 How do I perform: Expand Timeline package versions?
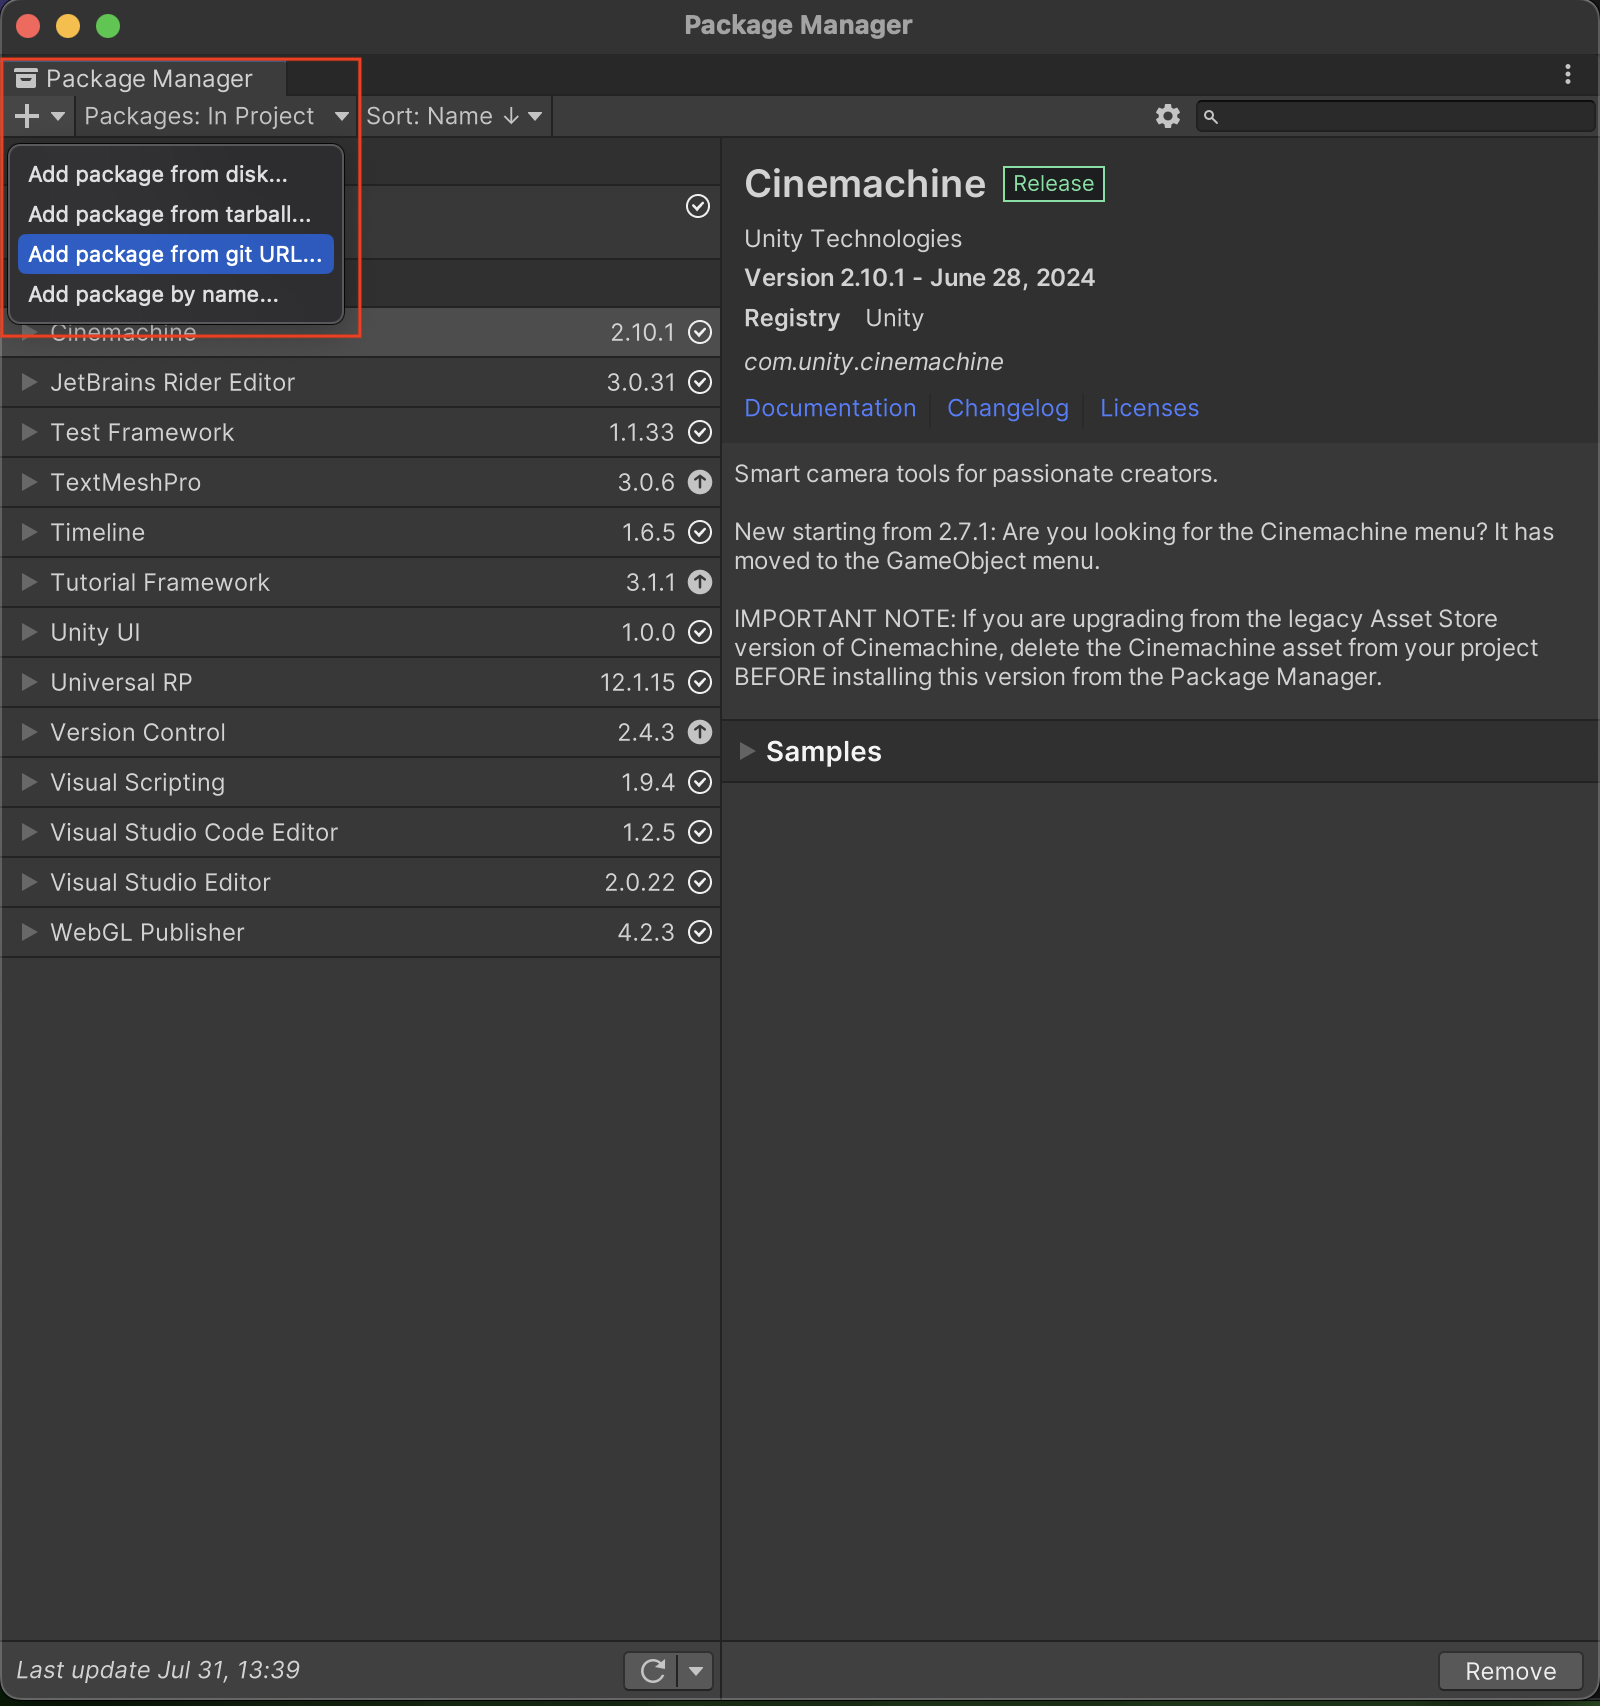[x=29, y=532]
